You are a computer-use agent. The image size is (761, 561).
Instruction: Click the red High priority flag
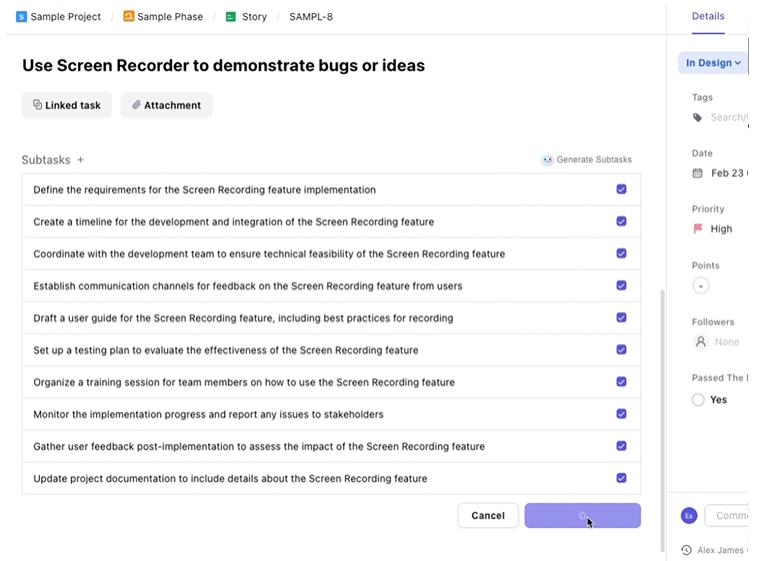[698, 229]
